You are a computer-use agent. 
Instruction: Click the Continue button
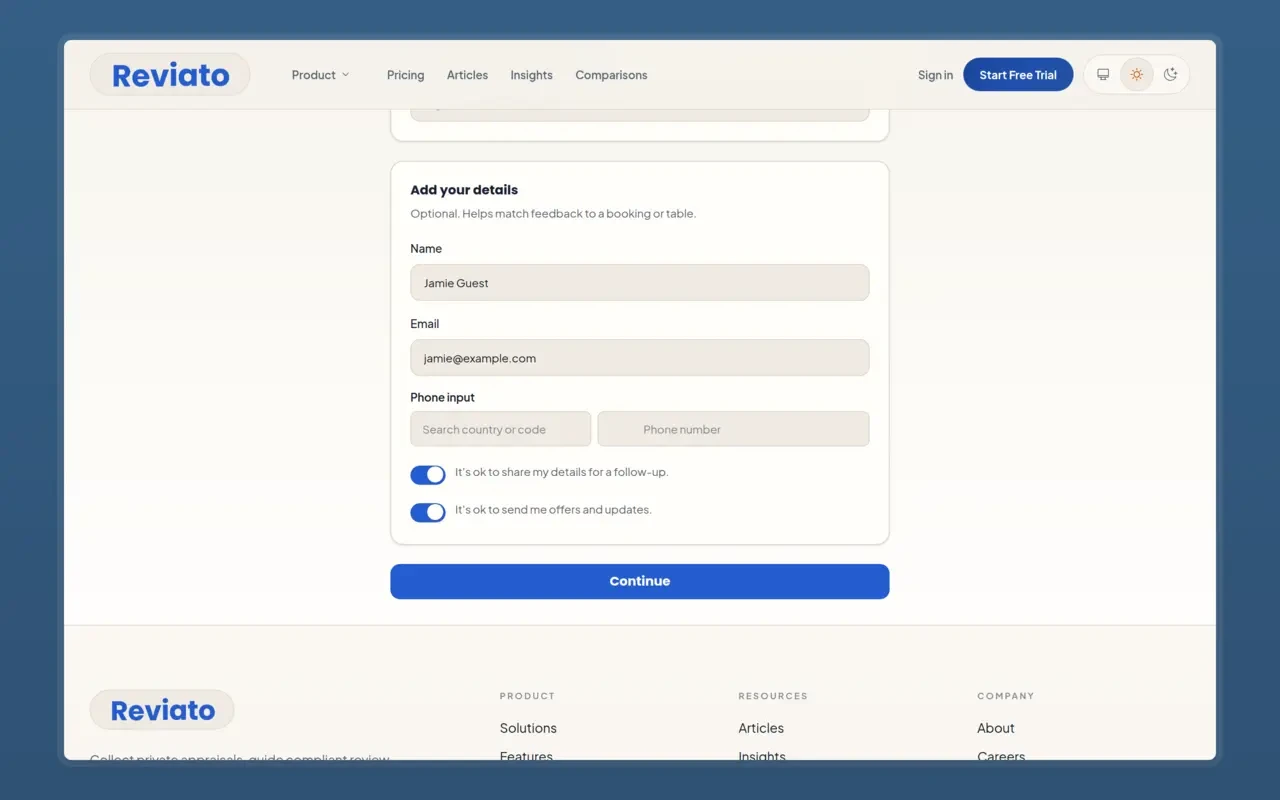pos(640,581)
